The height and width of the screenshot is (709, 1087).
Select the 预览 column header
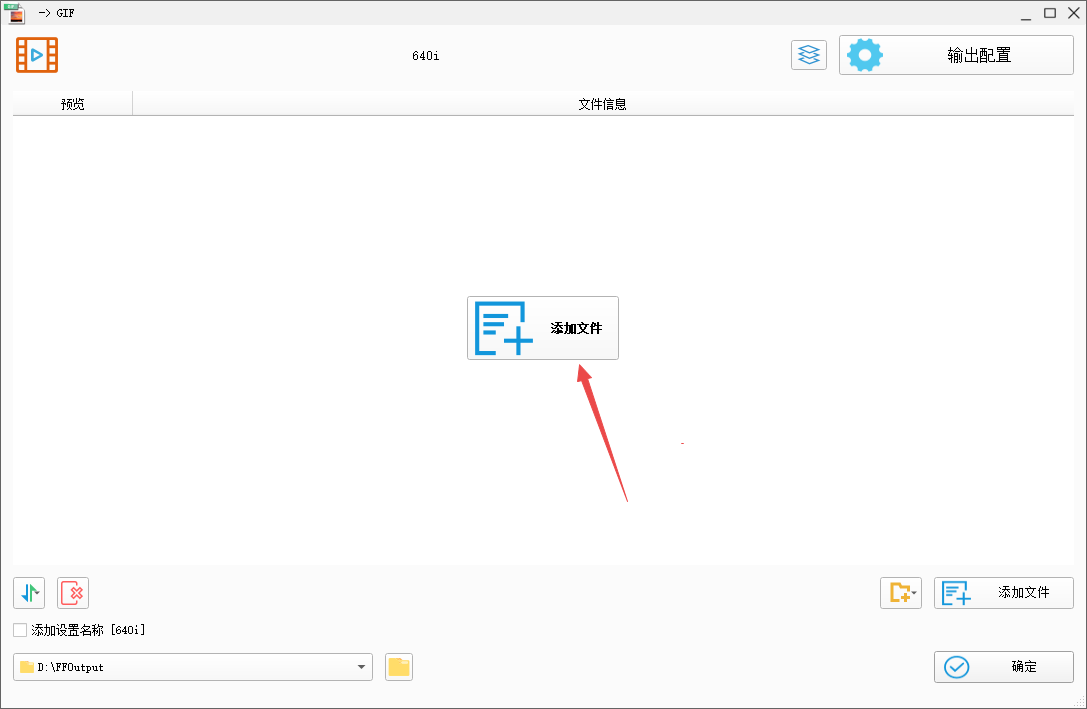(72, 104)
